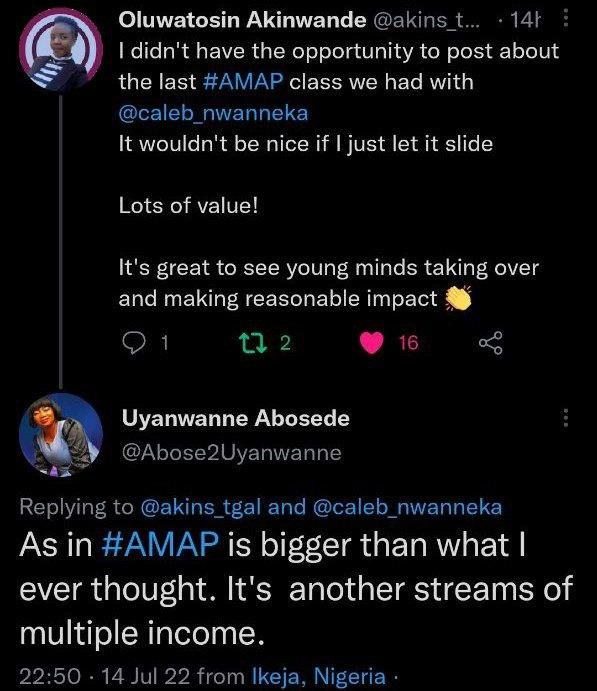Open the Ikeja, Nigeria location link

coord(319,676)
